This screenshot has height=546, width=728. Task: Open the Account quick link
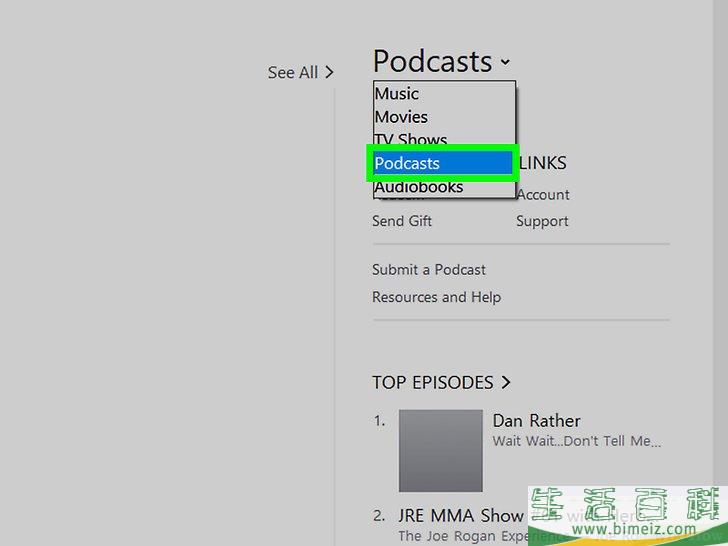(x=543, y=195)
